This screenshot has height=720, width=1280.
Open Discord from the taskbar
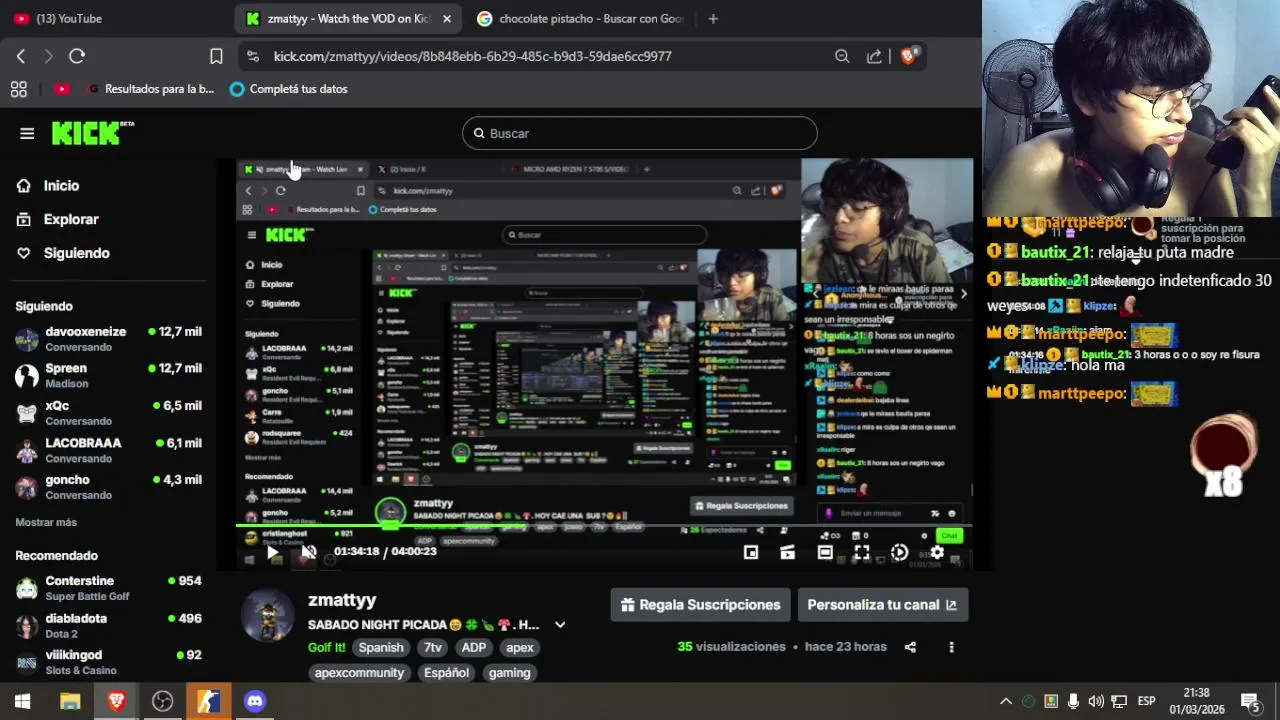(x=255, y=701)
